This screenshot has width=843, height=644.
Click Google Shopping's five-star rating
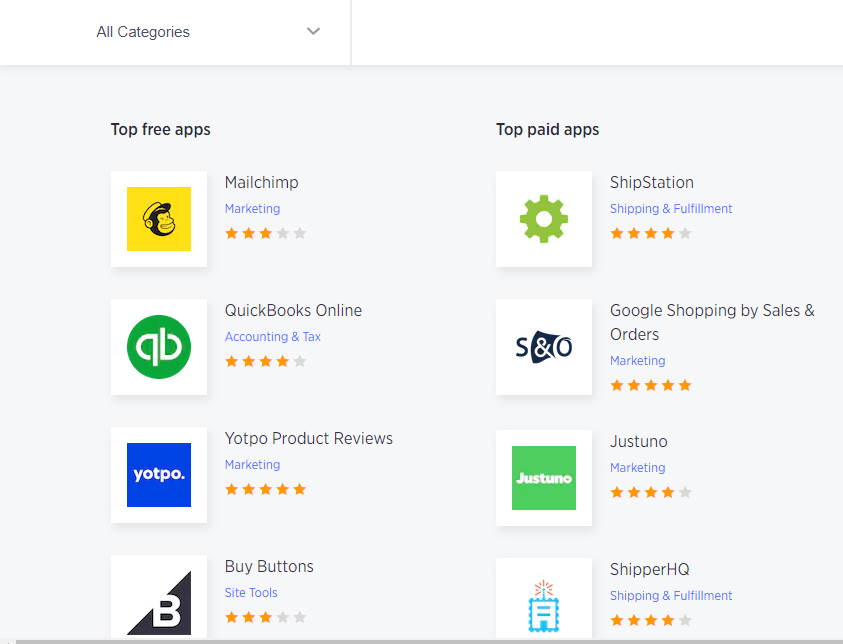click(x=651, y=385)
